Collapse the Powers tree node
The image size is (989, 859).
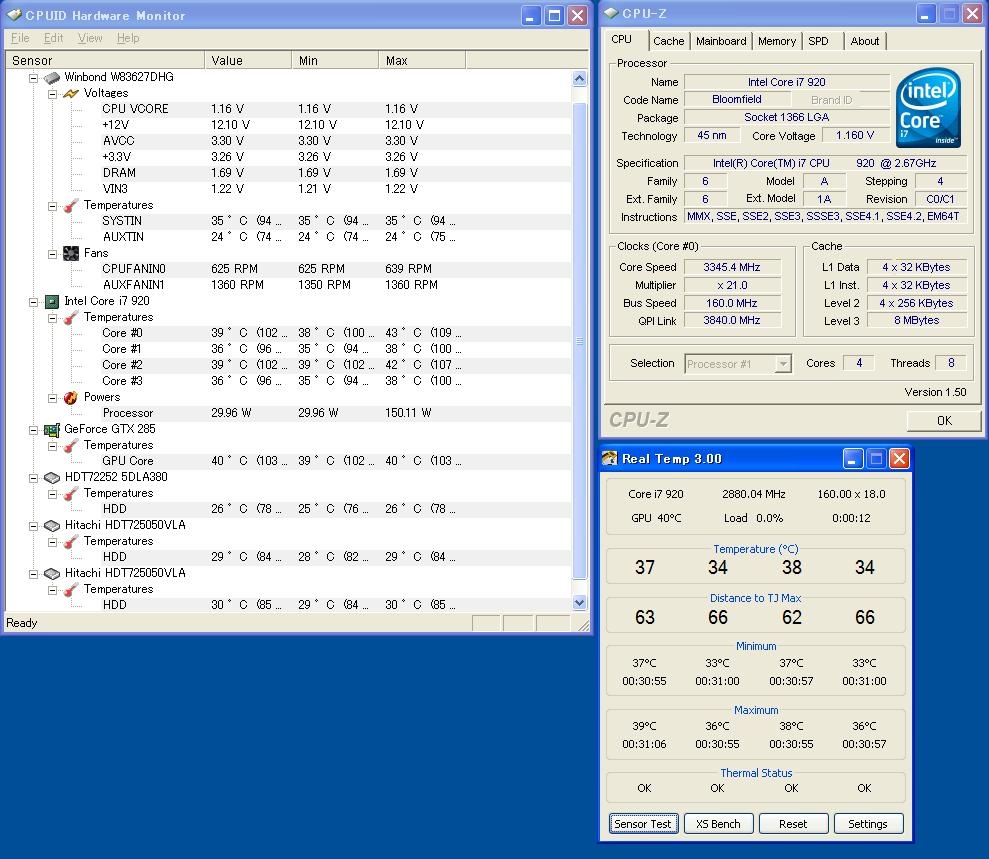[53, 398]
